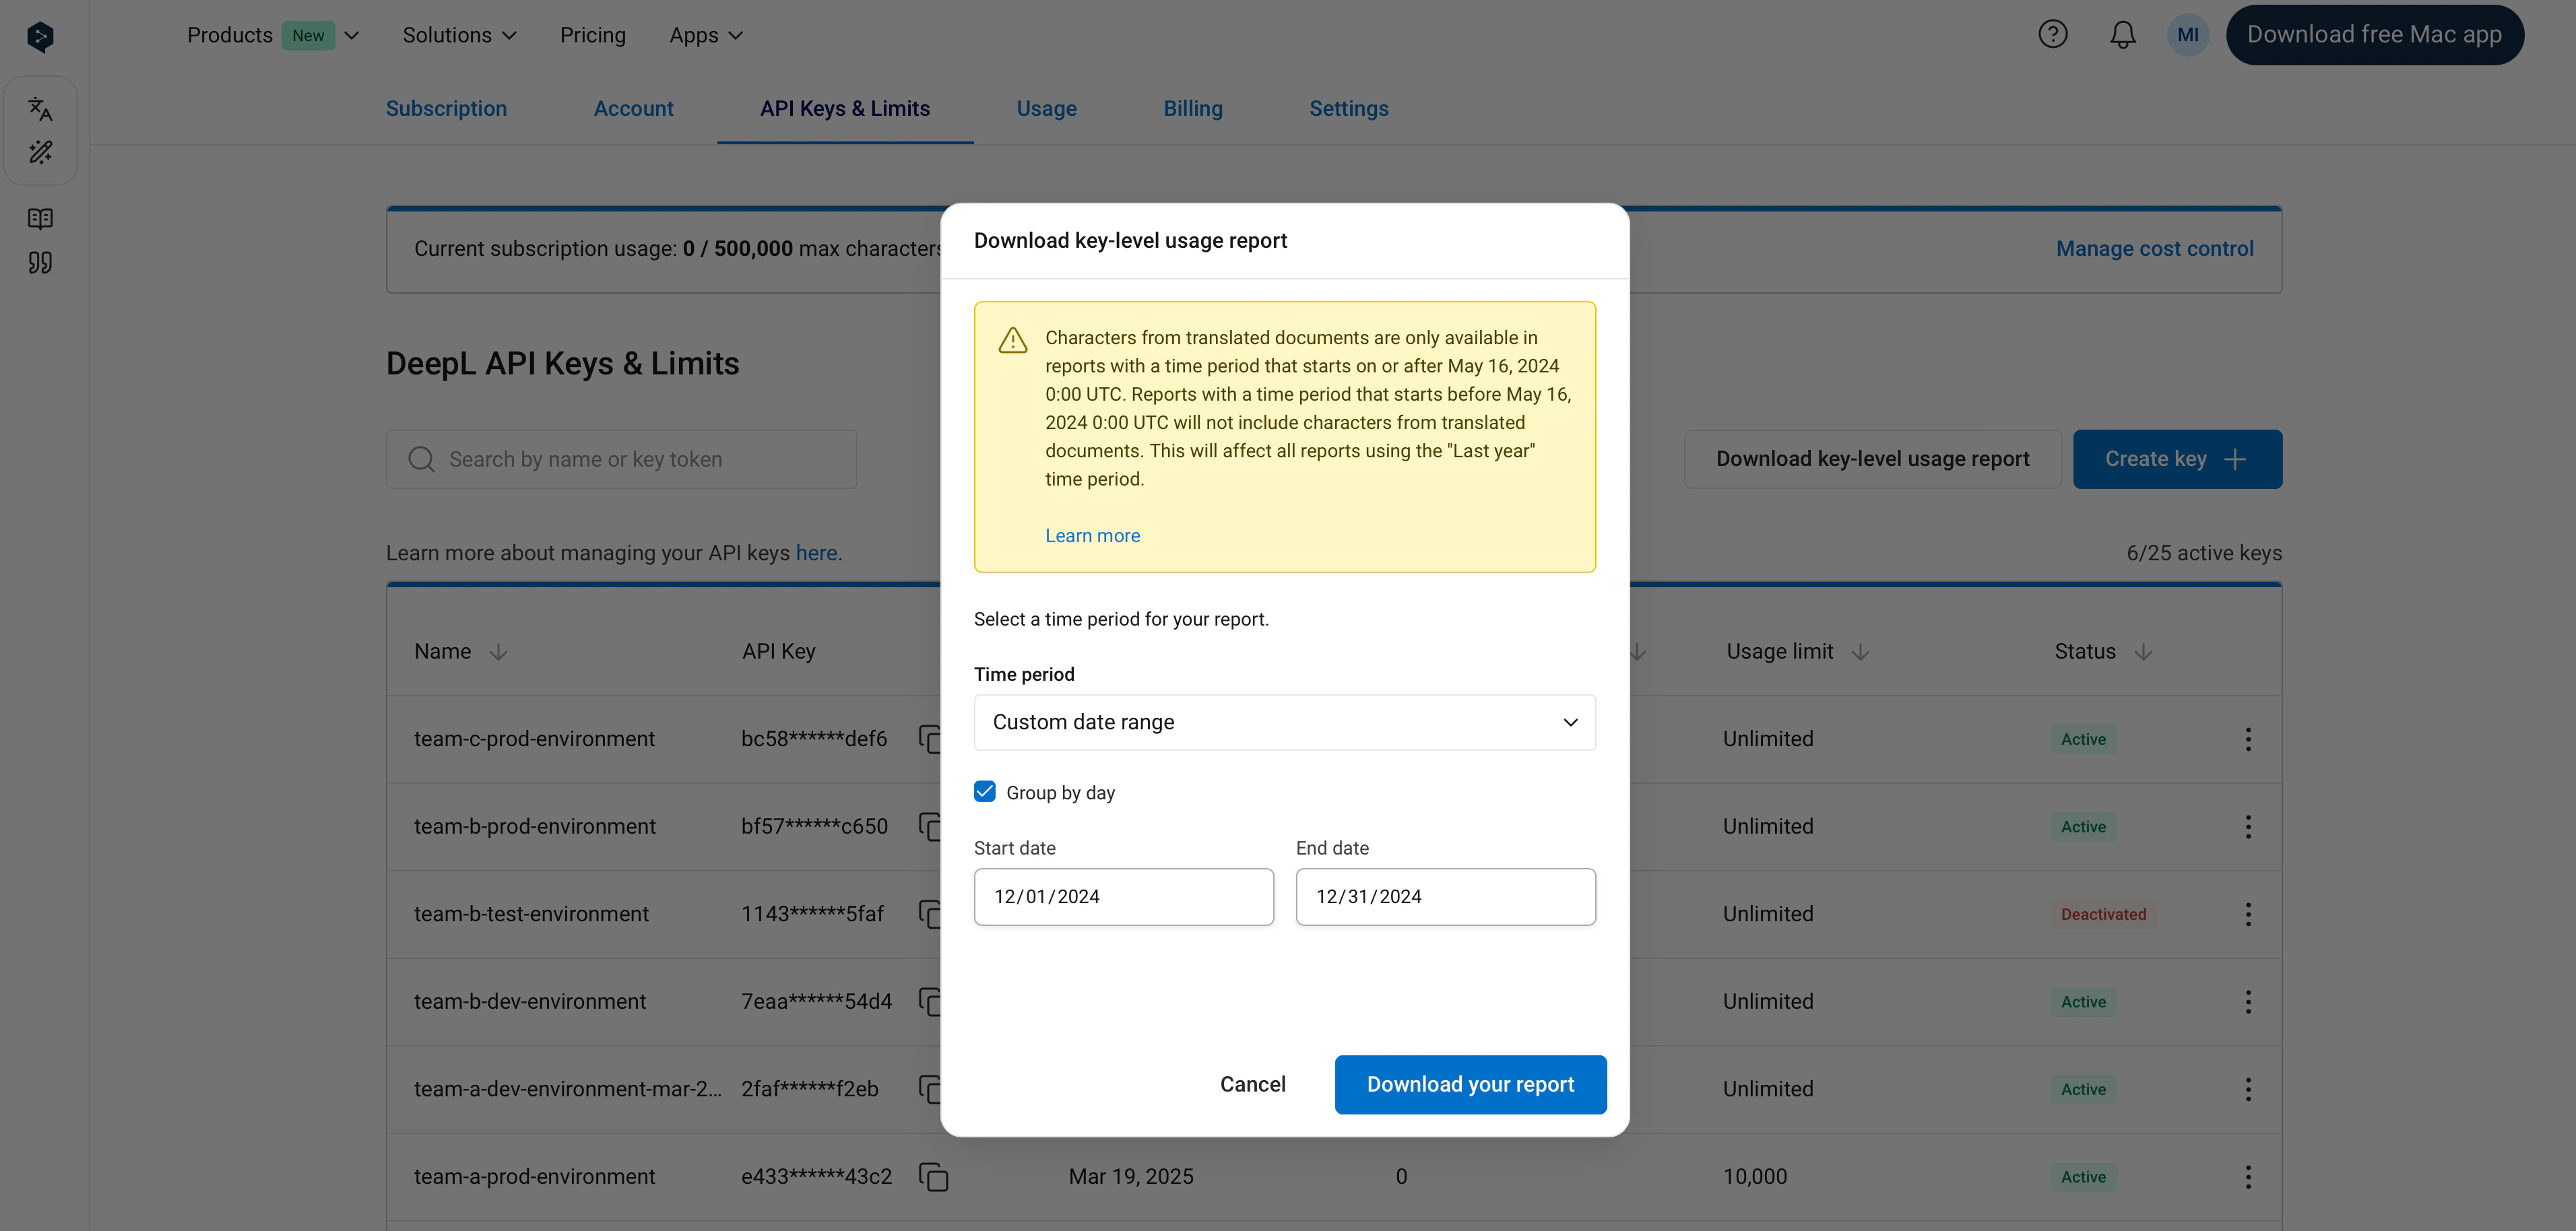This screenshot has width=2576, height=1231.
Task: Go to the Billing tab
Action: (x=1192, y=108)
